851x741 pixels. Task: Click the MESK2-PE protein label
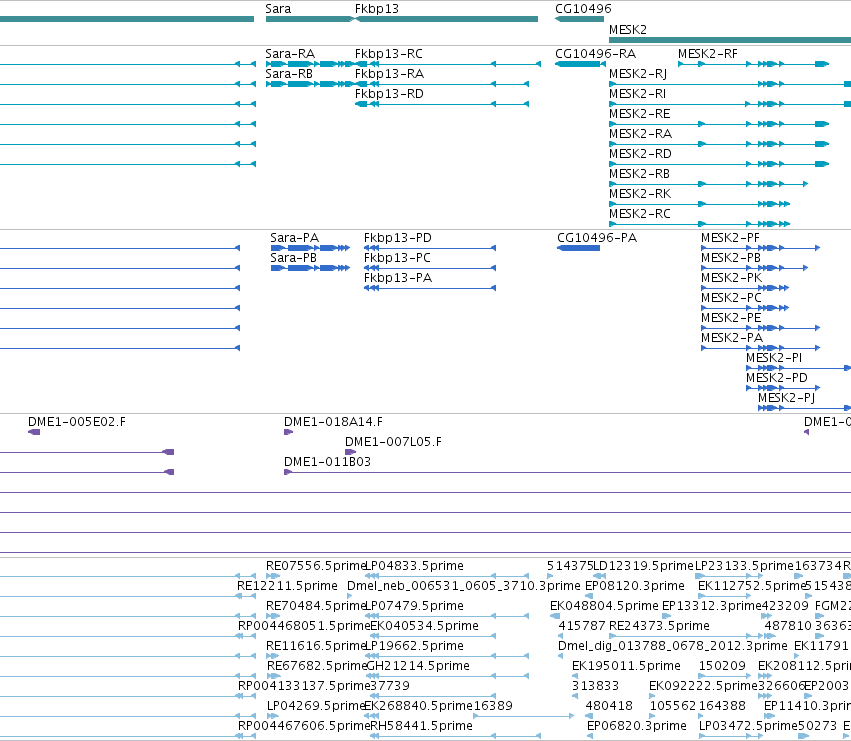click(x=731, y=318)
